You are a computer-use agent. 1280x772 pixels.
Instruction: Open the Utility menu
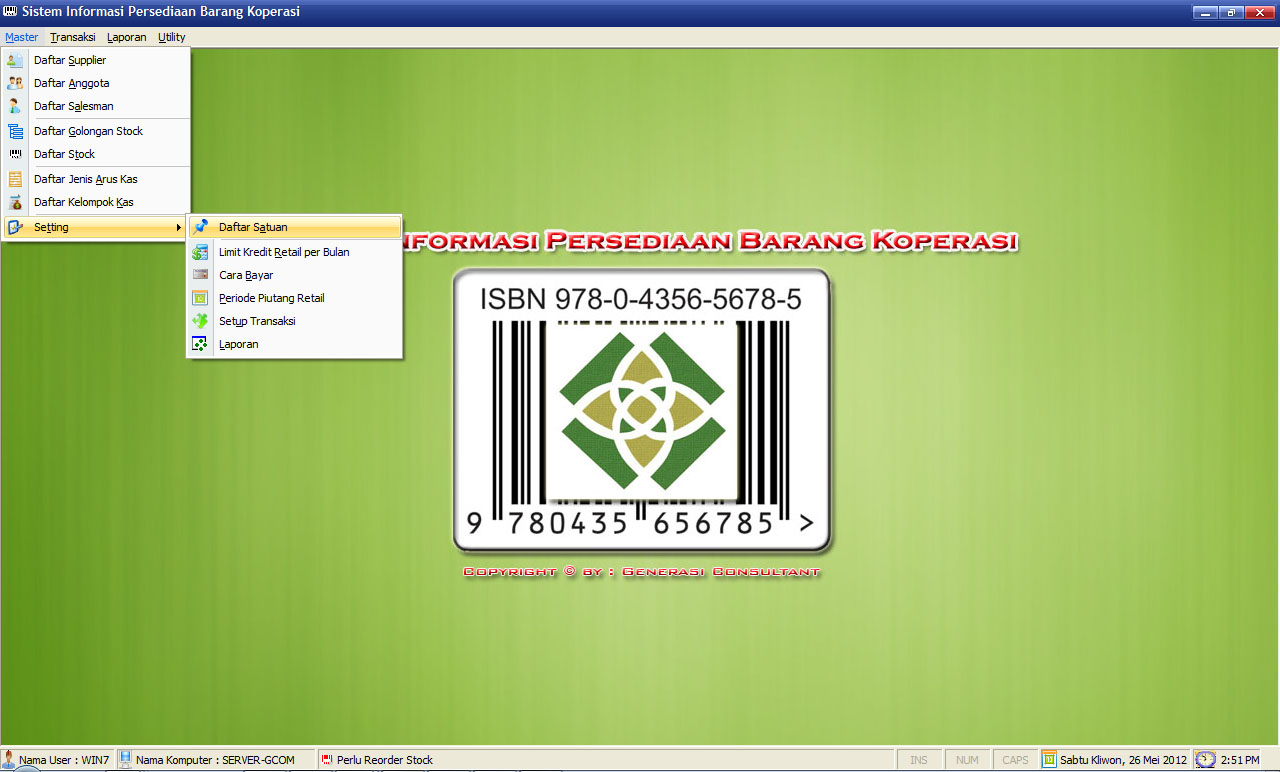point(171,37)
